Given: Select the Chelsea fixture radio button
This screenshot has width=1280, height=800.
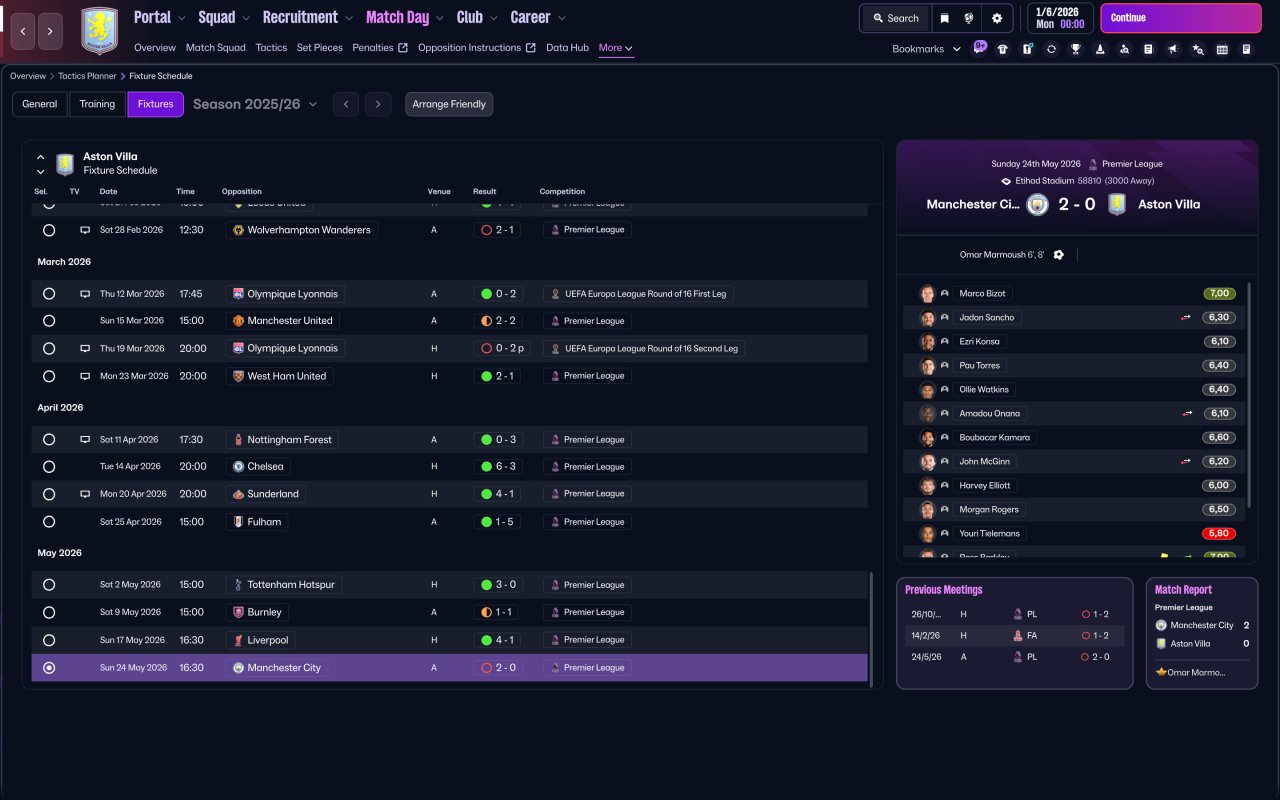Looking at the screenshot, I should coord(49,467).
